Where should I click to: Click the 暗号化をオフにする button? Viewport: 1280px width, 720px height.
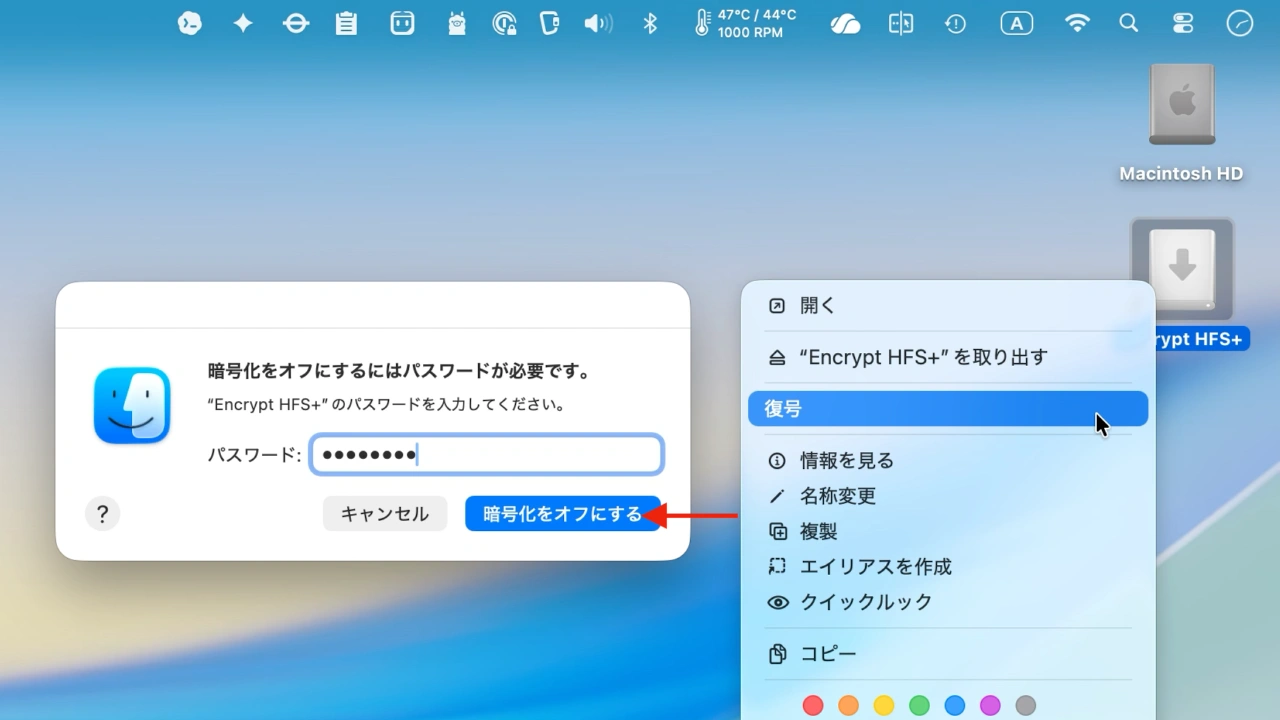tap(563, 514)
